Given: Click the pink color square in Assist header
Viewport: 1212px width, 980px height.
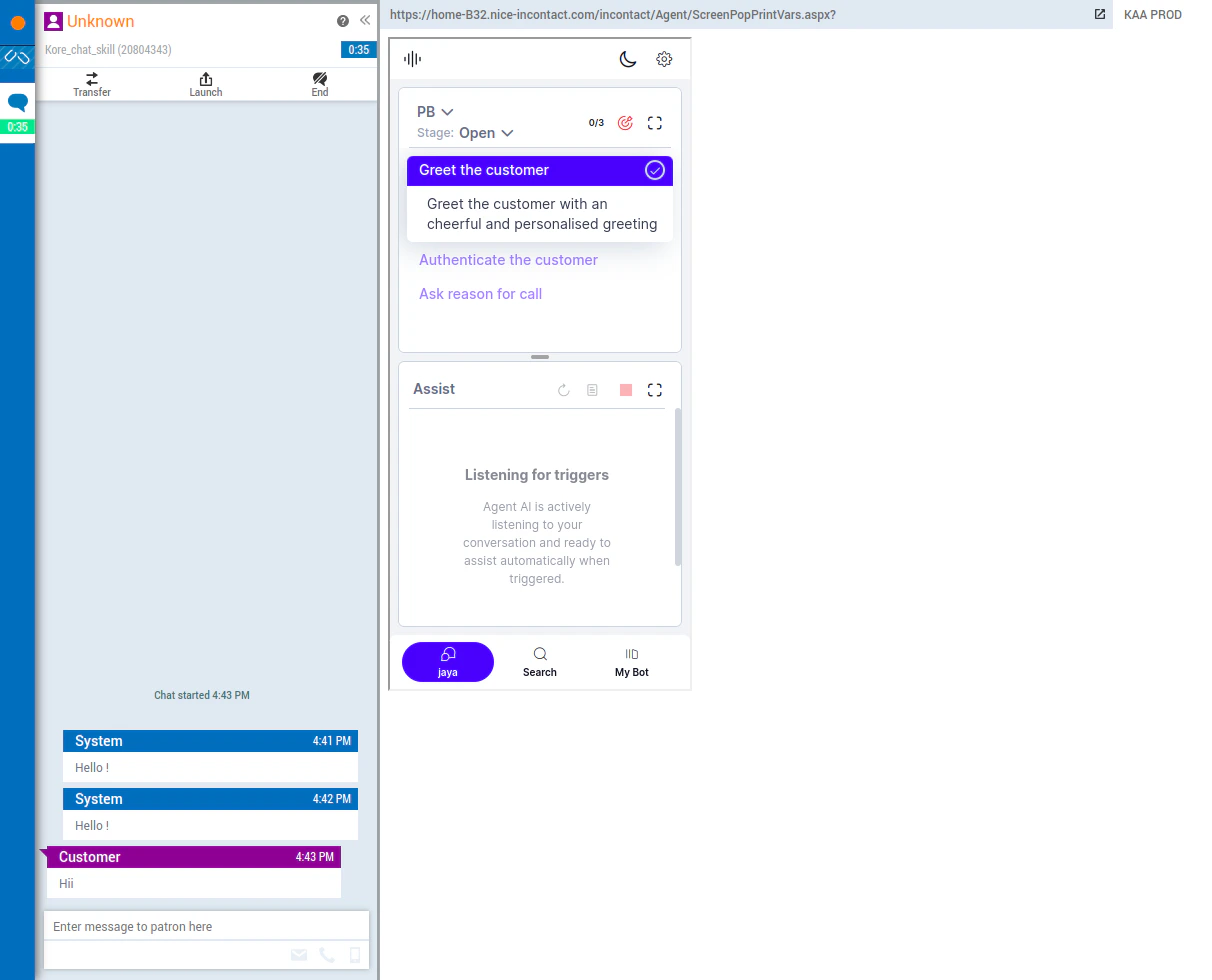Looking at the screenshot, I should coord(625,390).
